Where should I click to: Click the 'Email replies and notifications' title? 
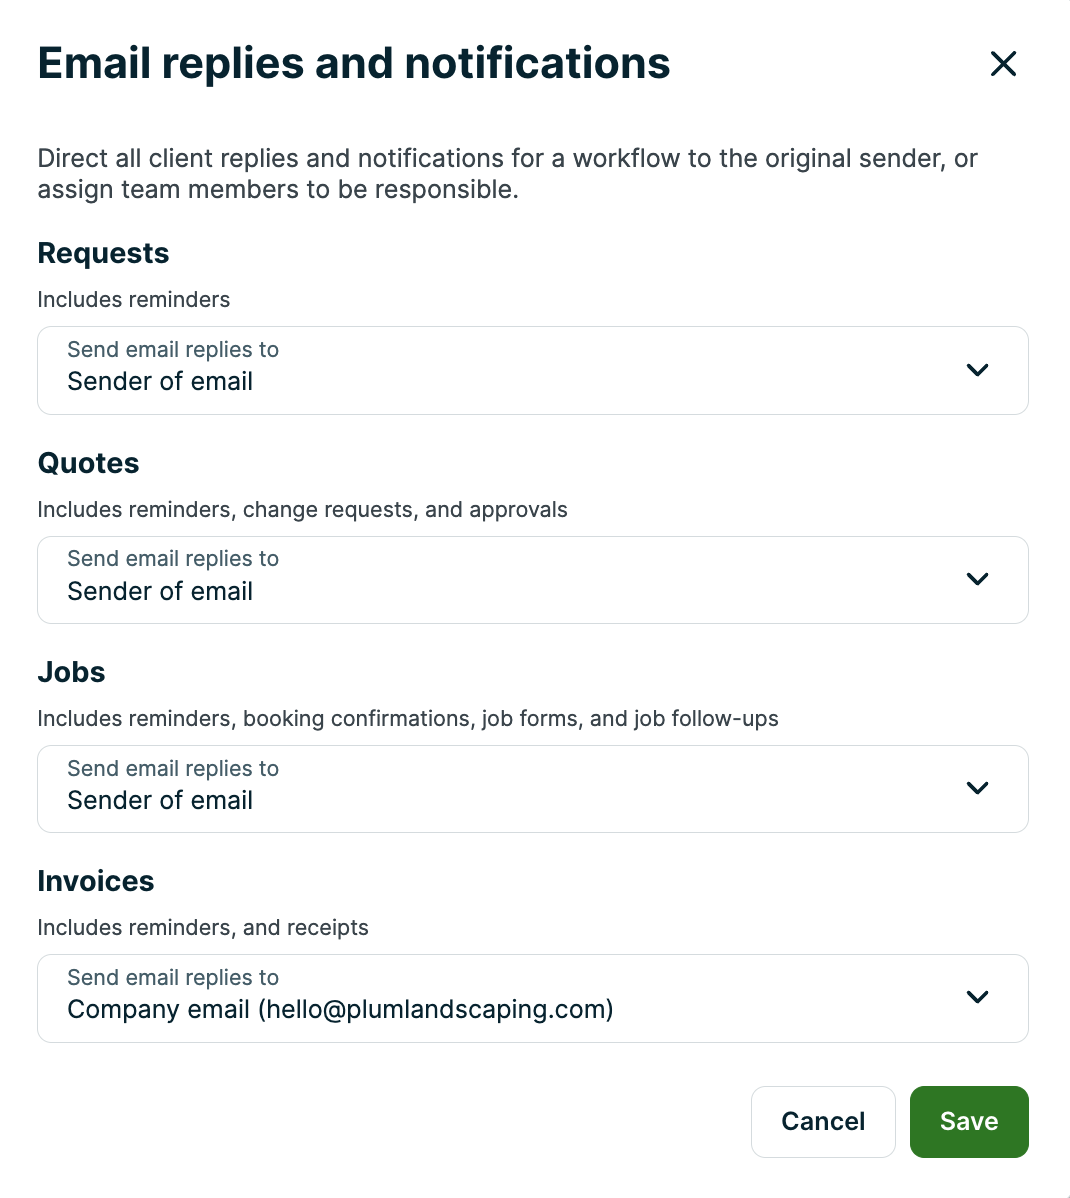click(354, 64)
